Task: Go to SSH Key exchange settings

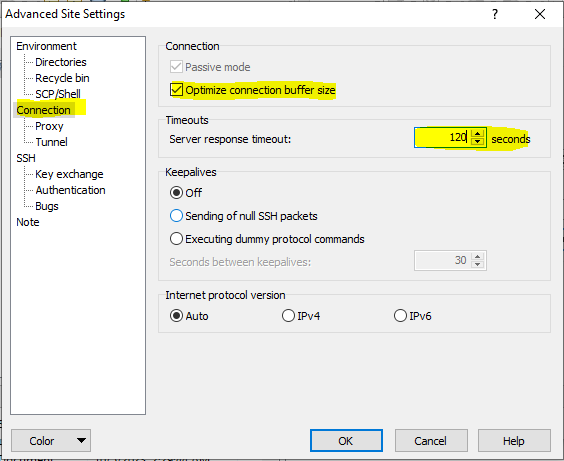Action: click(x=69, y=174)
